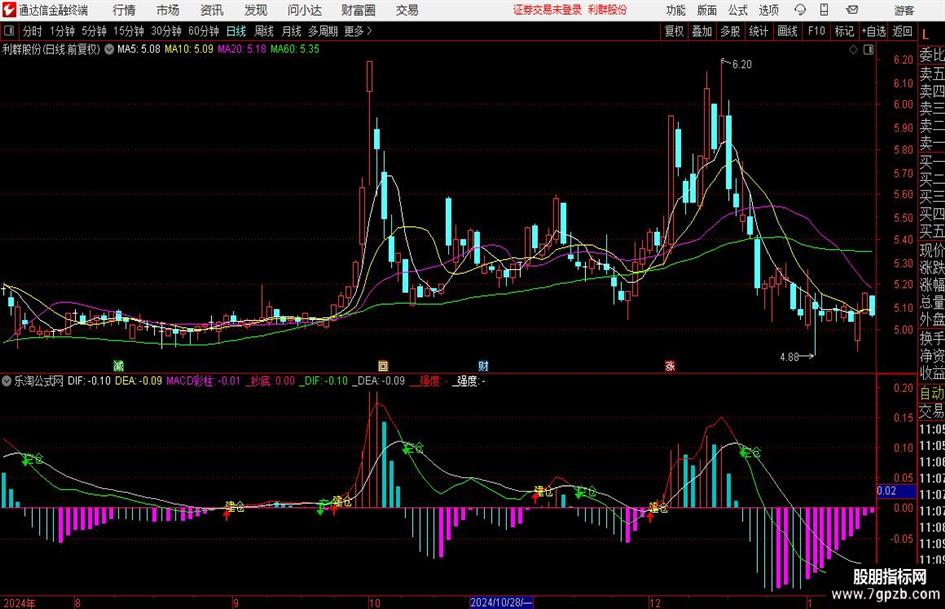Click the 返回 back button
945x609 pixels.
(902, 31)
